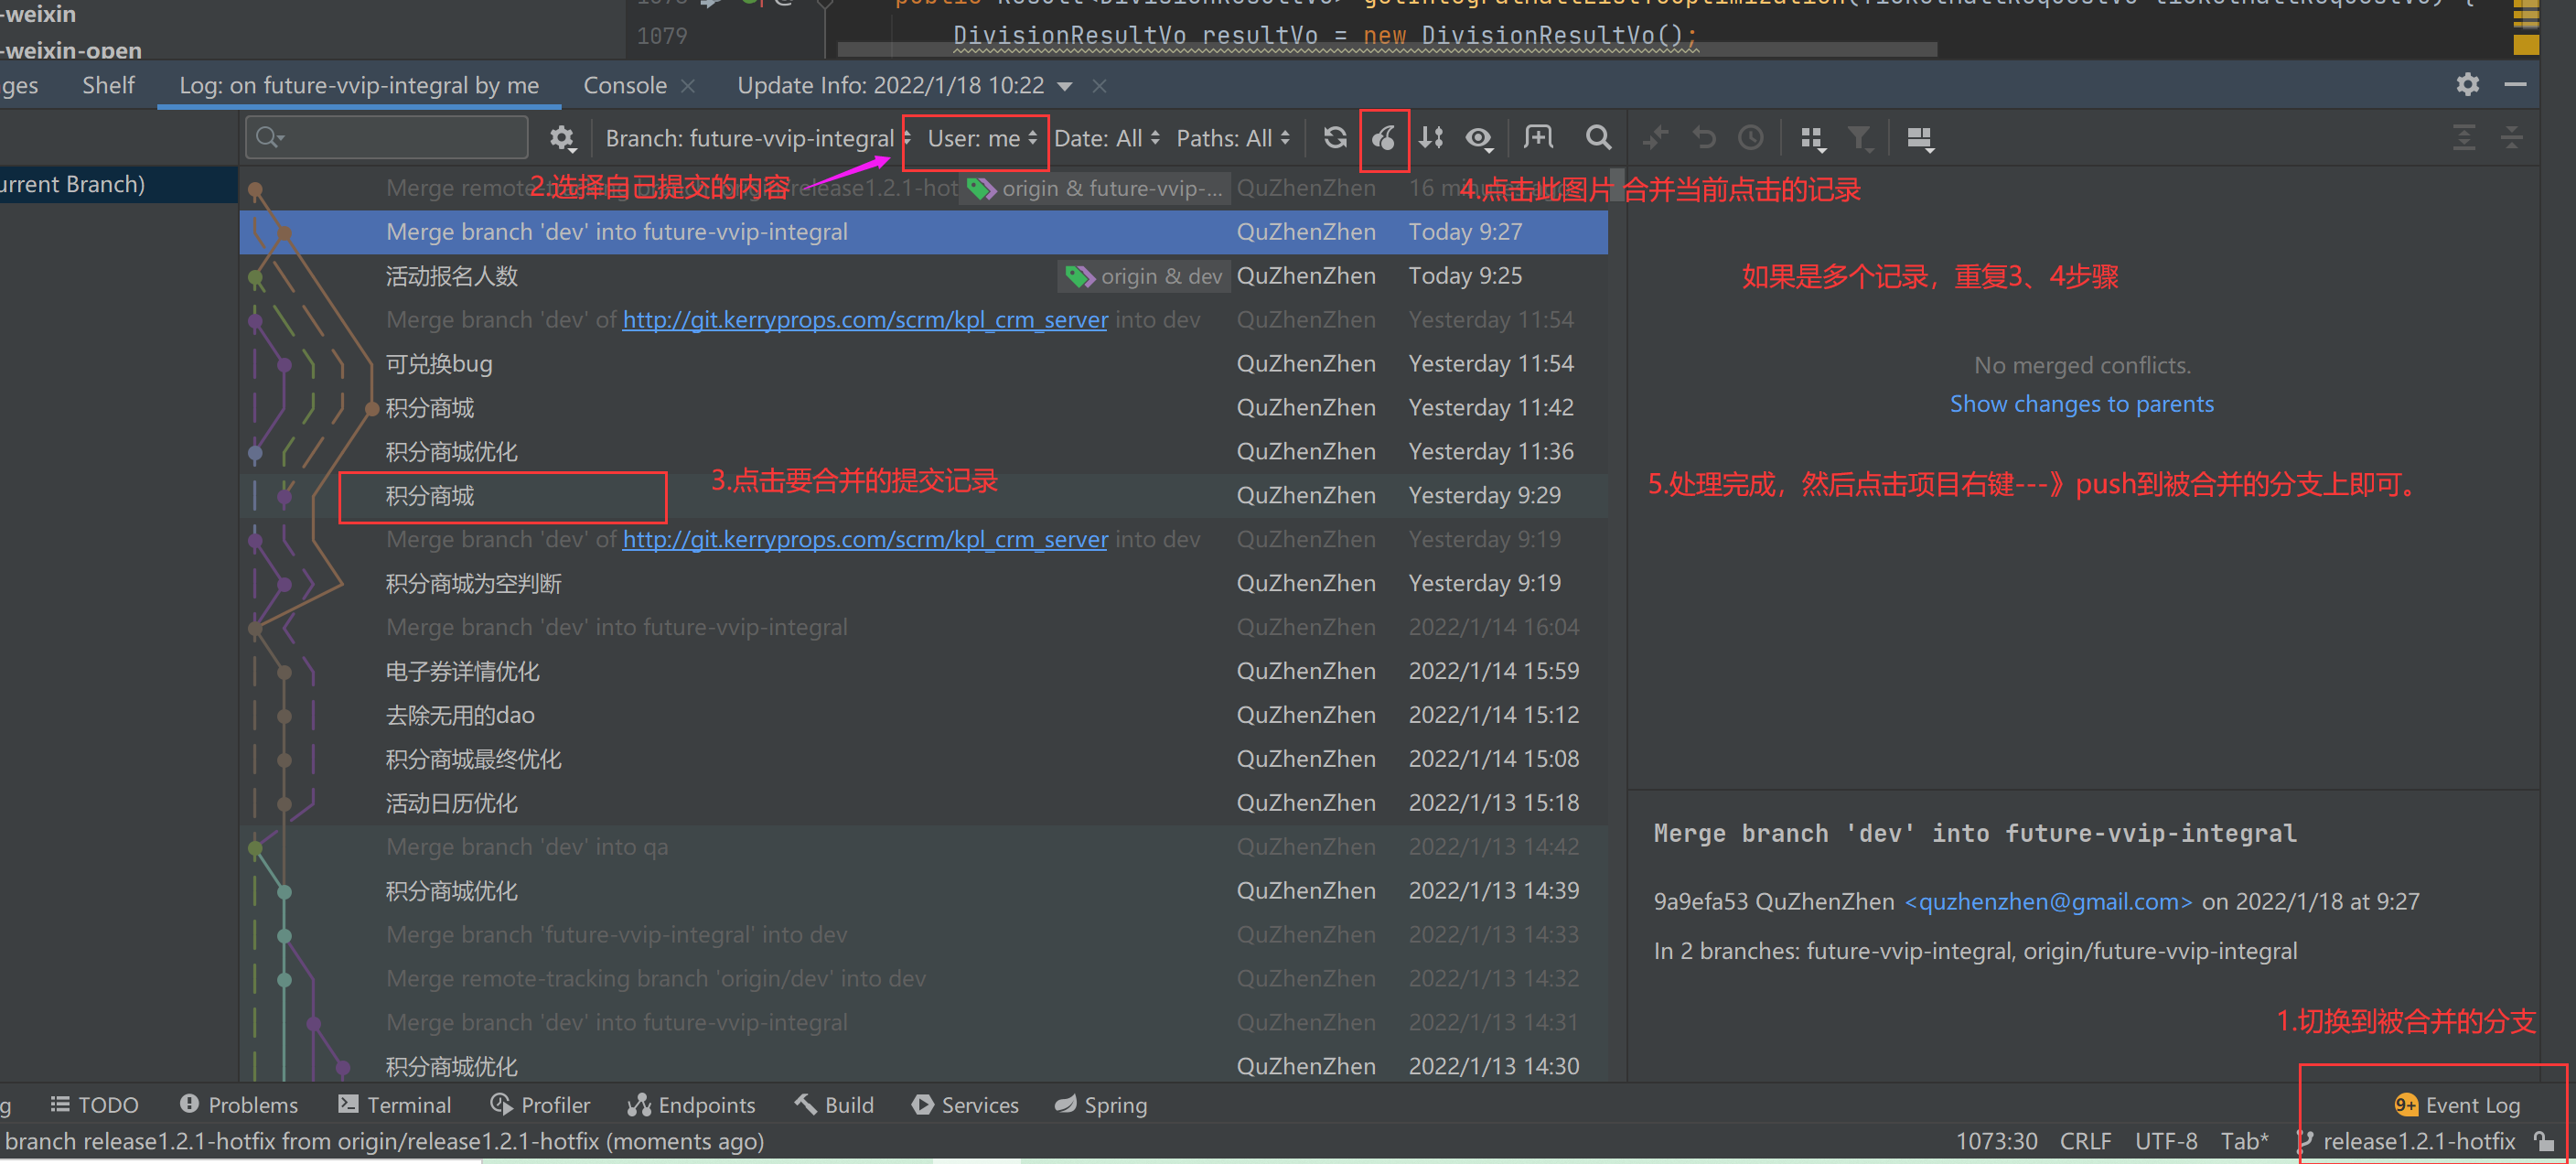This screenshot has height=1164, width=2576.
Task: Open the Terminal tool window
Action: [x=395, y=1105]
